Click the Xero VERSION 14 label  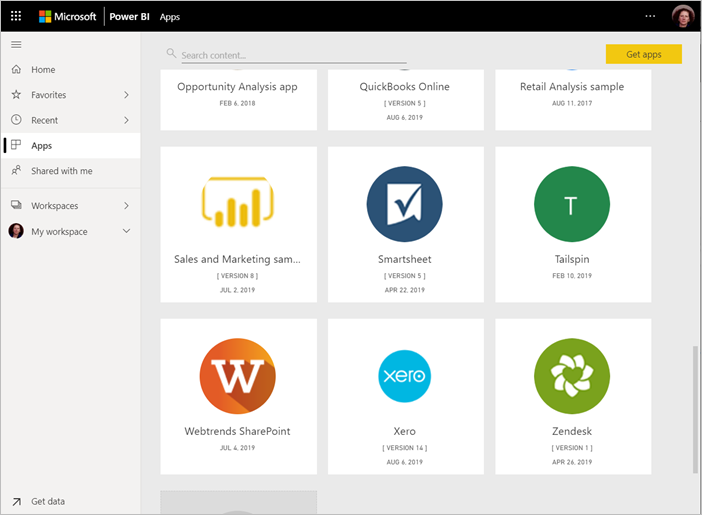pos(405,448)
